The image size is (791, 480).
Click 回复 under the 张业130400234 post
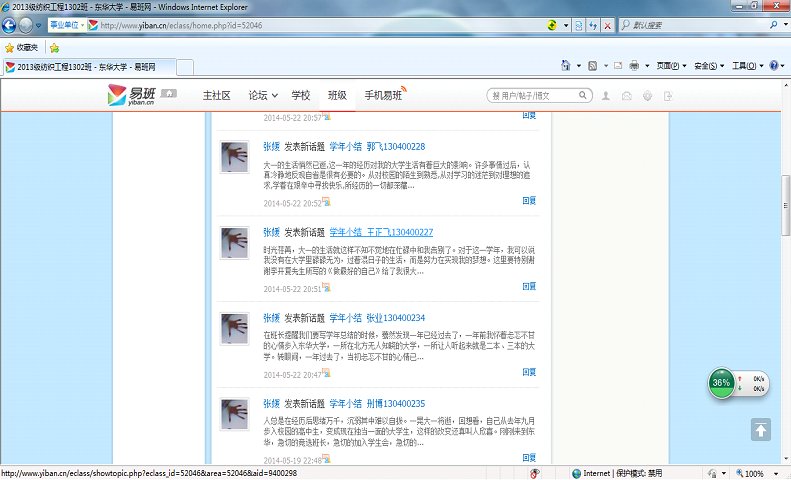[x=529, y=372]
